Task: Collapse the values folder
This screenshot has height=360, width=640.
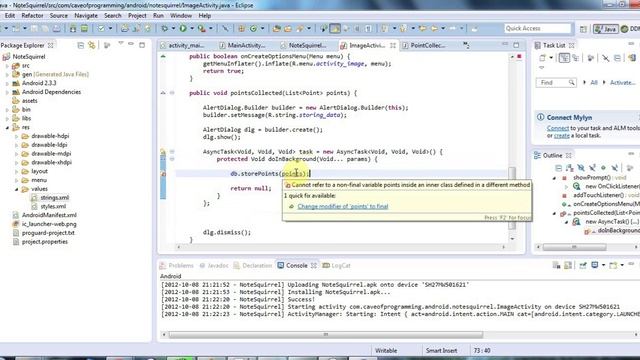Action: click(x=16, y=189)
